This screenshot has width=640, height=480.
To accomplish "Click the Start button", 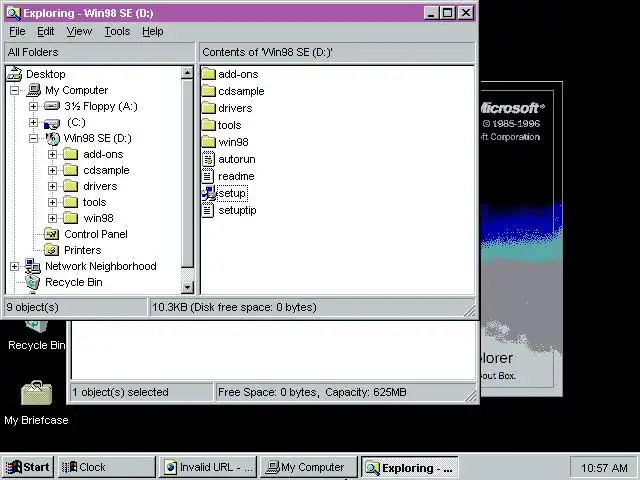I will (27, 467).
